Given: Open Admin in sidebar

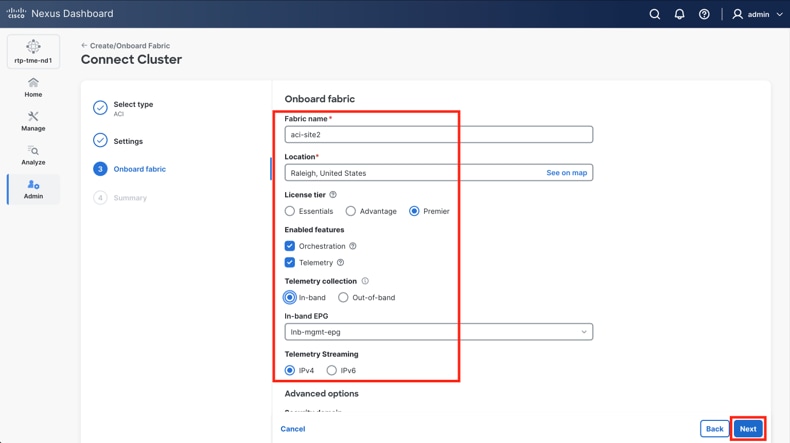Looking at the screenshot, I should (x=33, y=189).
